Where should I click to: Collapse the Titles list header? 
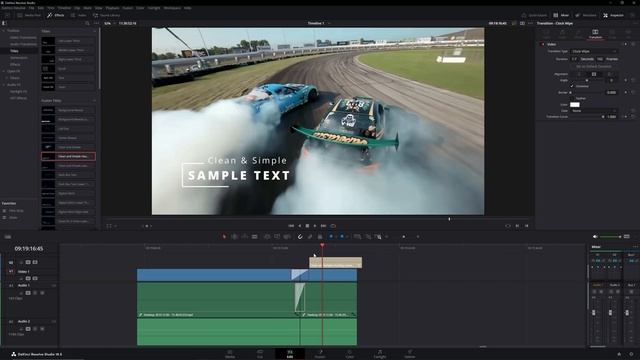tap(95, 31)
